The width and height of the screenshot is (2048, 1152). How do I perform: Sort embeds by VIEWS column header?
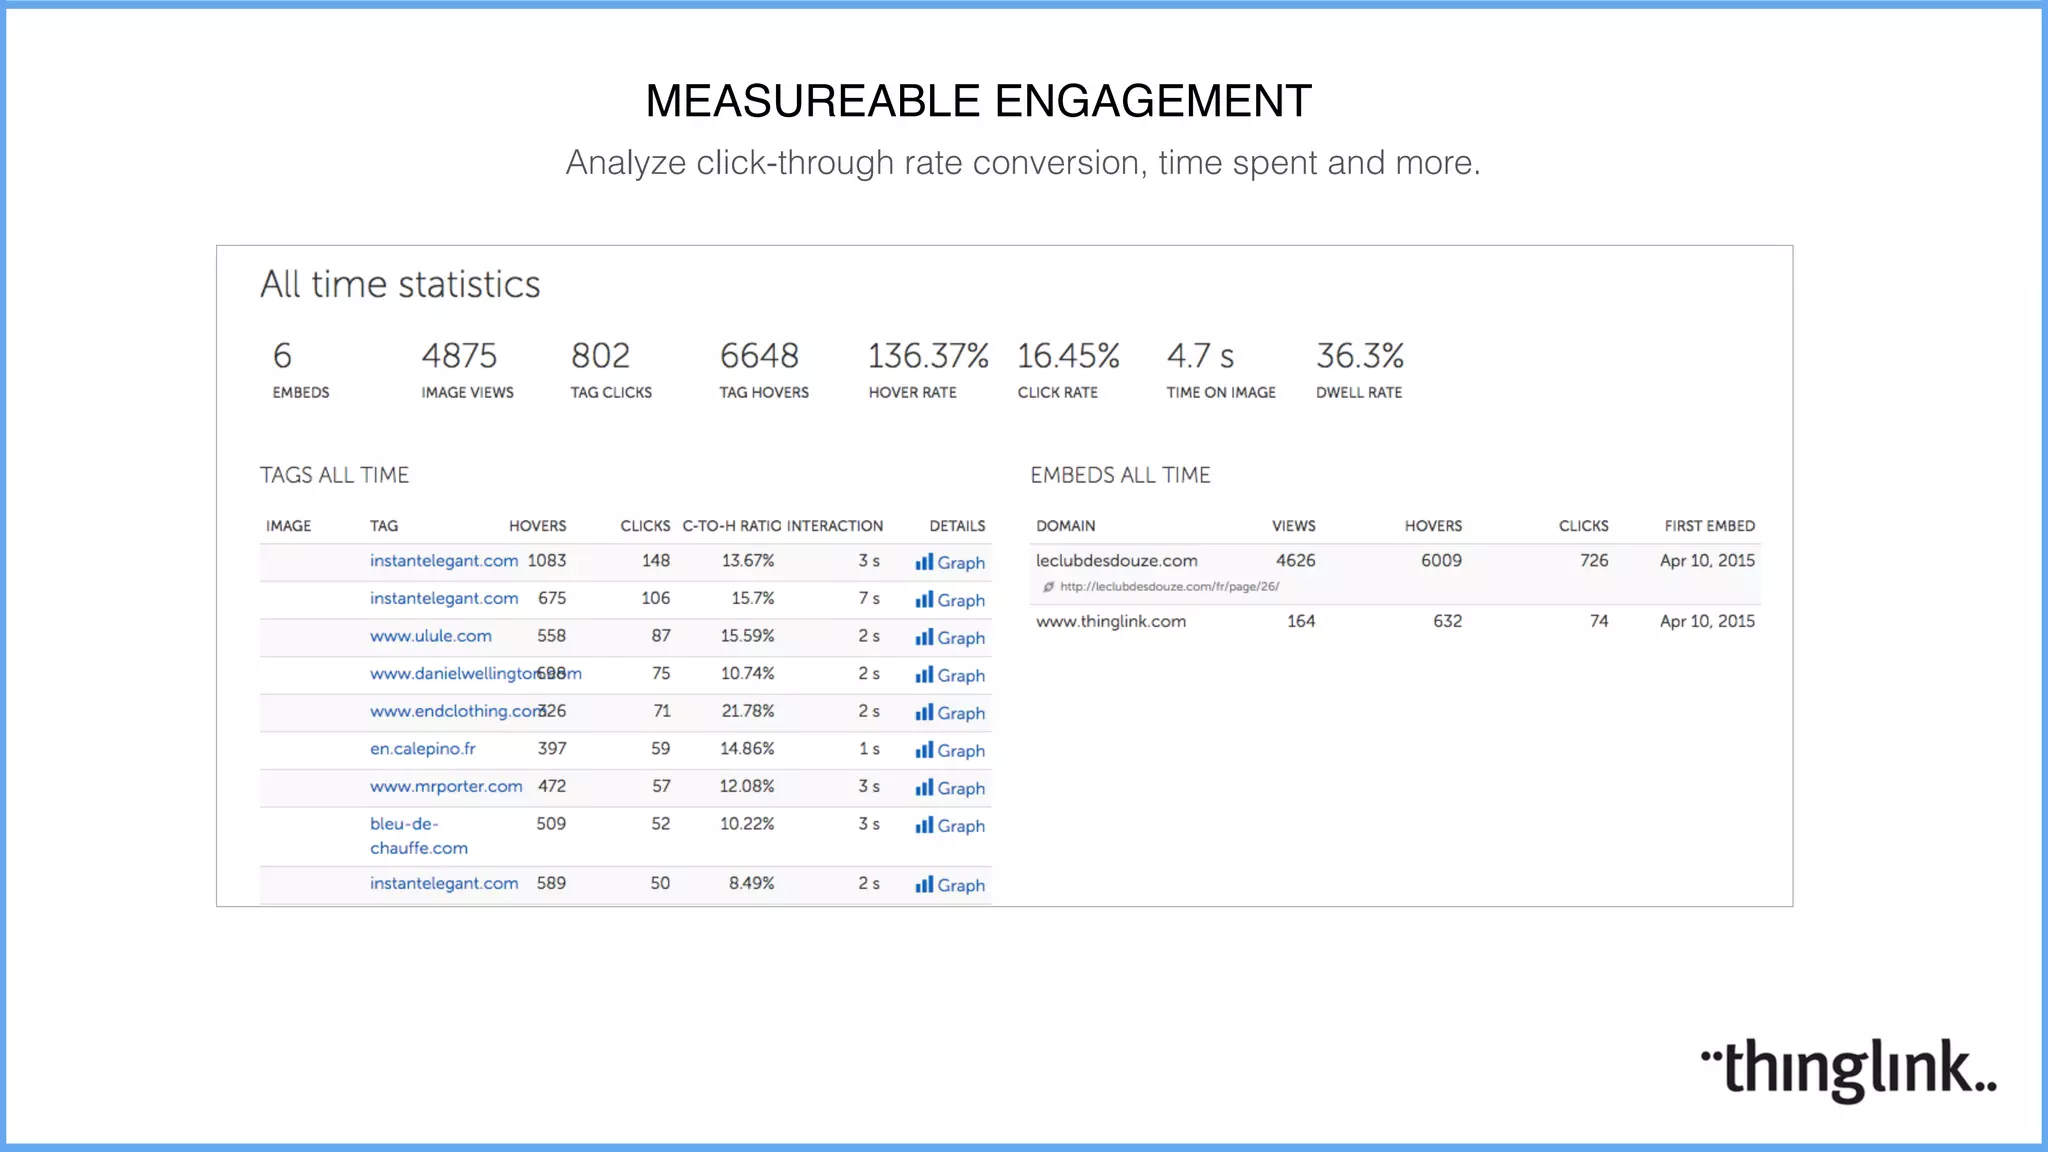click(x=1293, y=526)
